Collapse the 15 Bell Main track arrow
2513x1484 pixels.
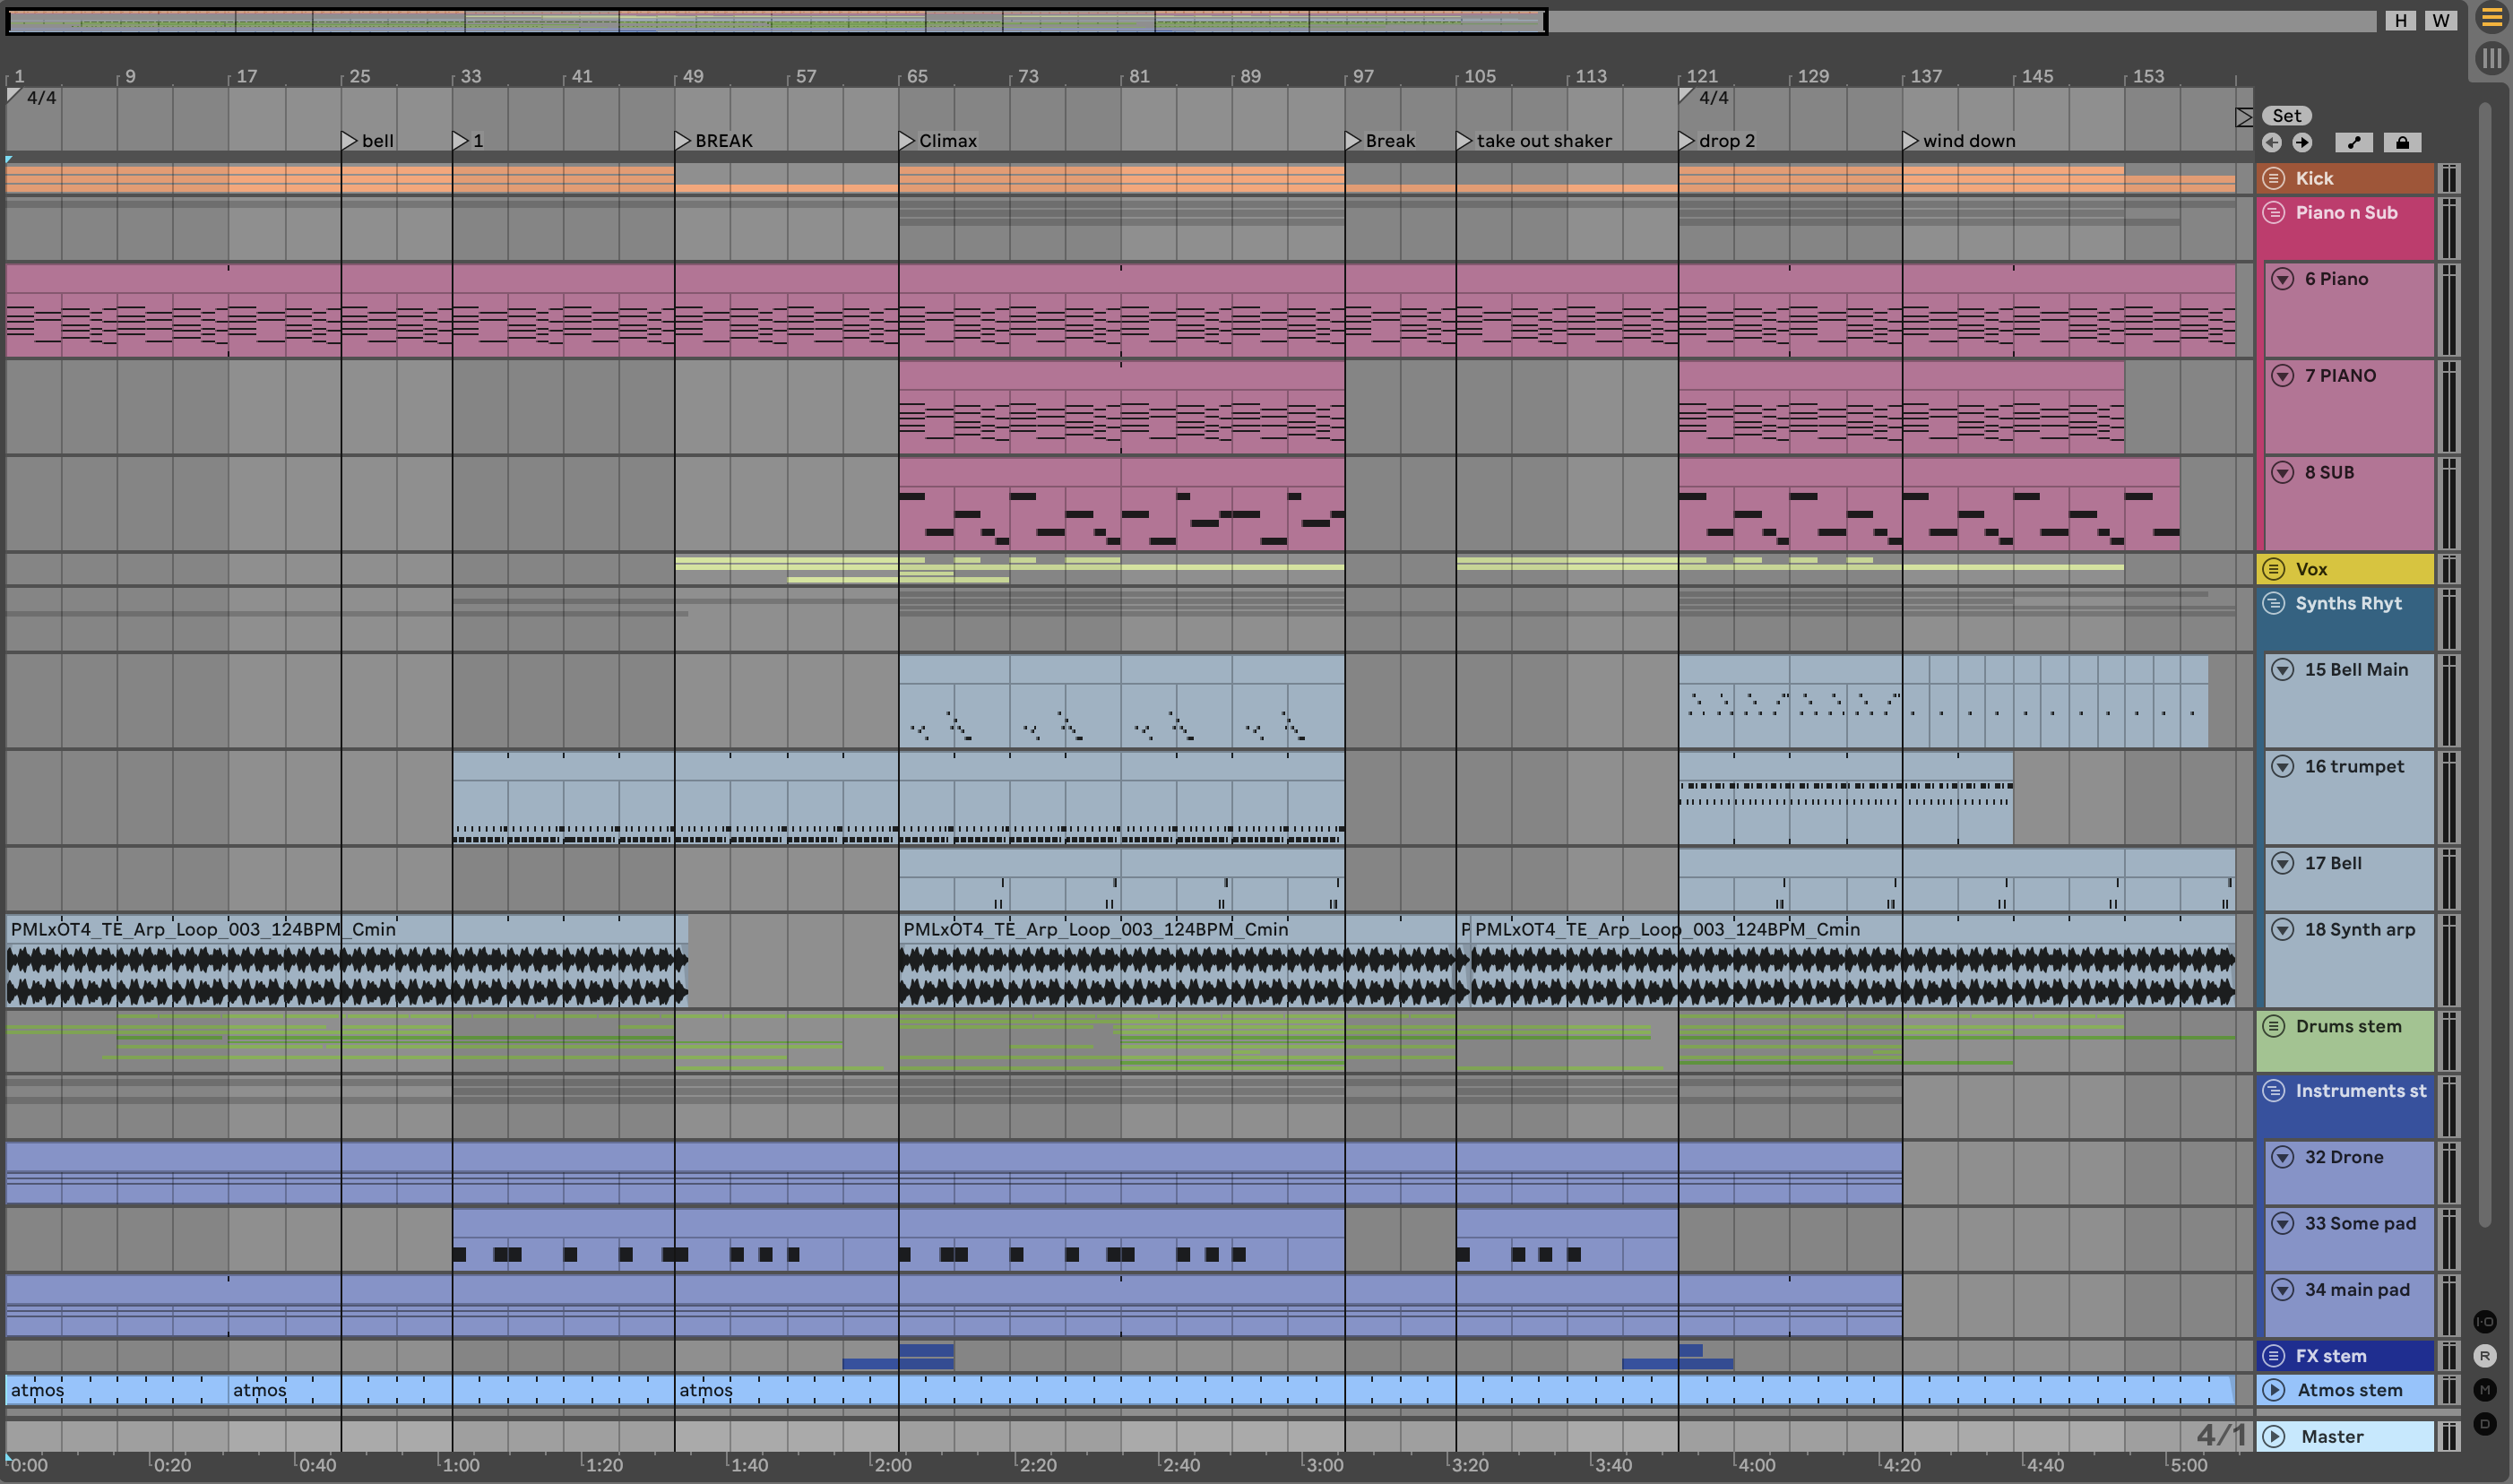pos(2282,670)
